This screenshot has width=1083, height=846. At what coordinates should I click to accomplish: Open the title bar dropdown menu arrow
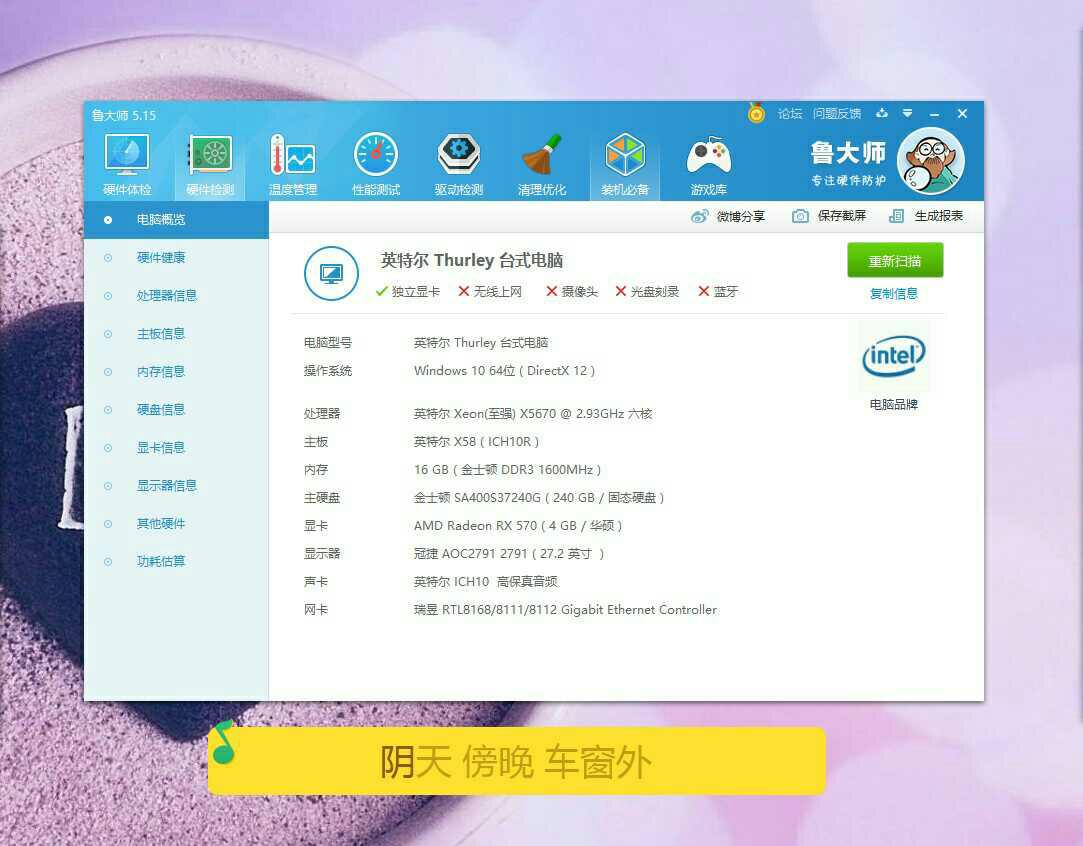[x=908, y=114]
